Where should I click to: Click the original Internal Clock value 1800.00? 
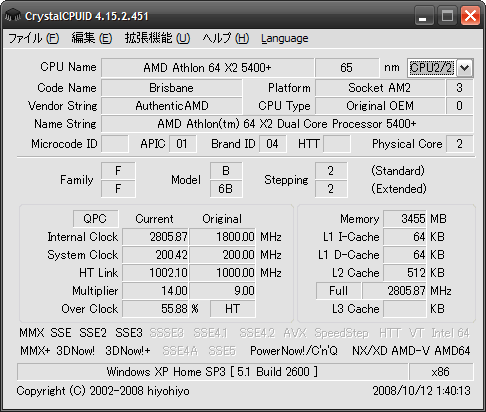(x=222, y=237)
